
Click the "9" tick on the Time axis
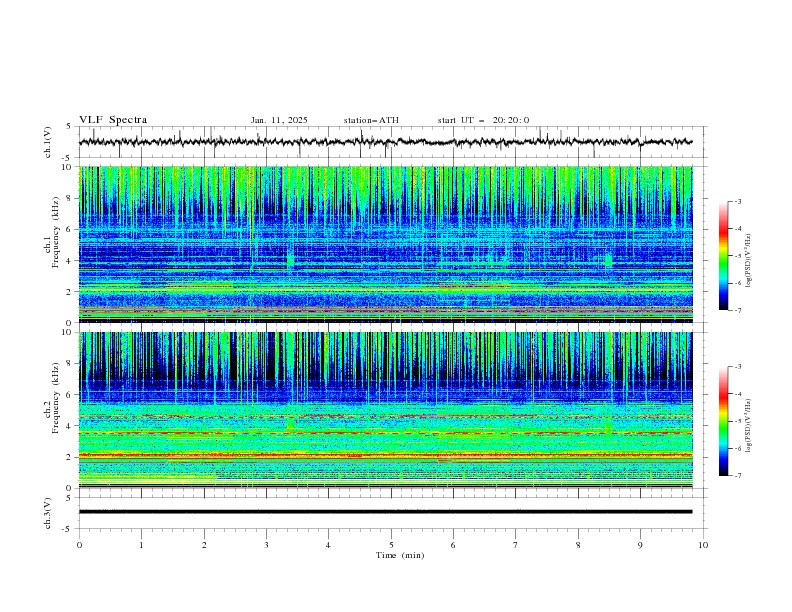(x=640, y=545)
